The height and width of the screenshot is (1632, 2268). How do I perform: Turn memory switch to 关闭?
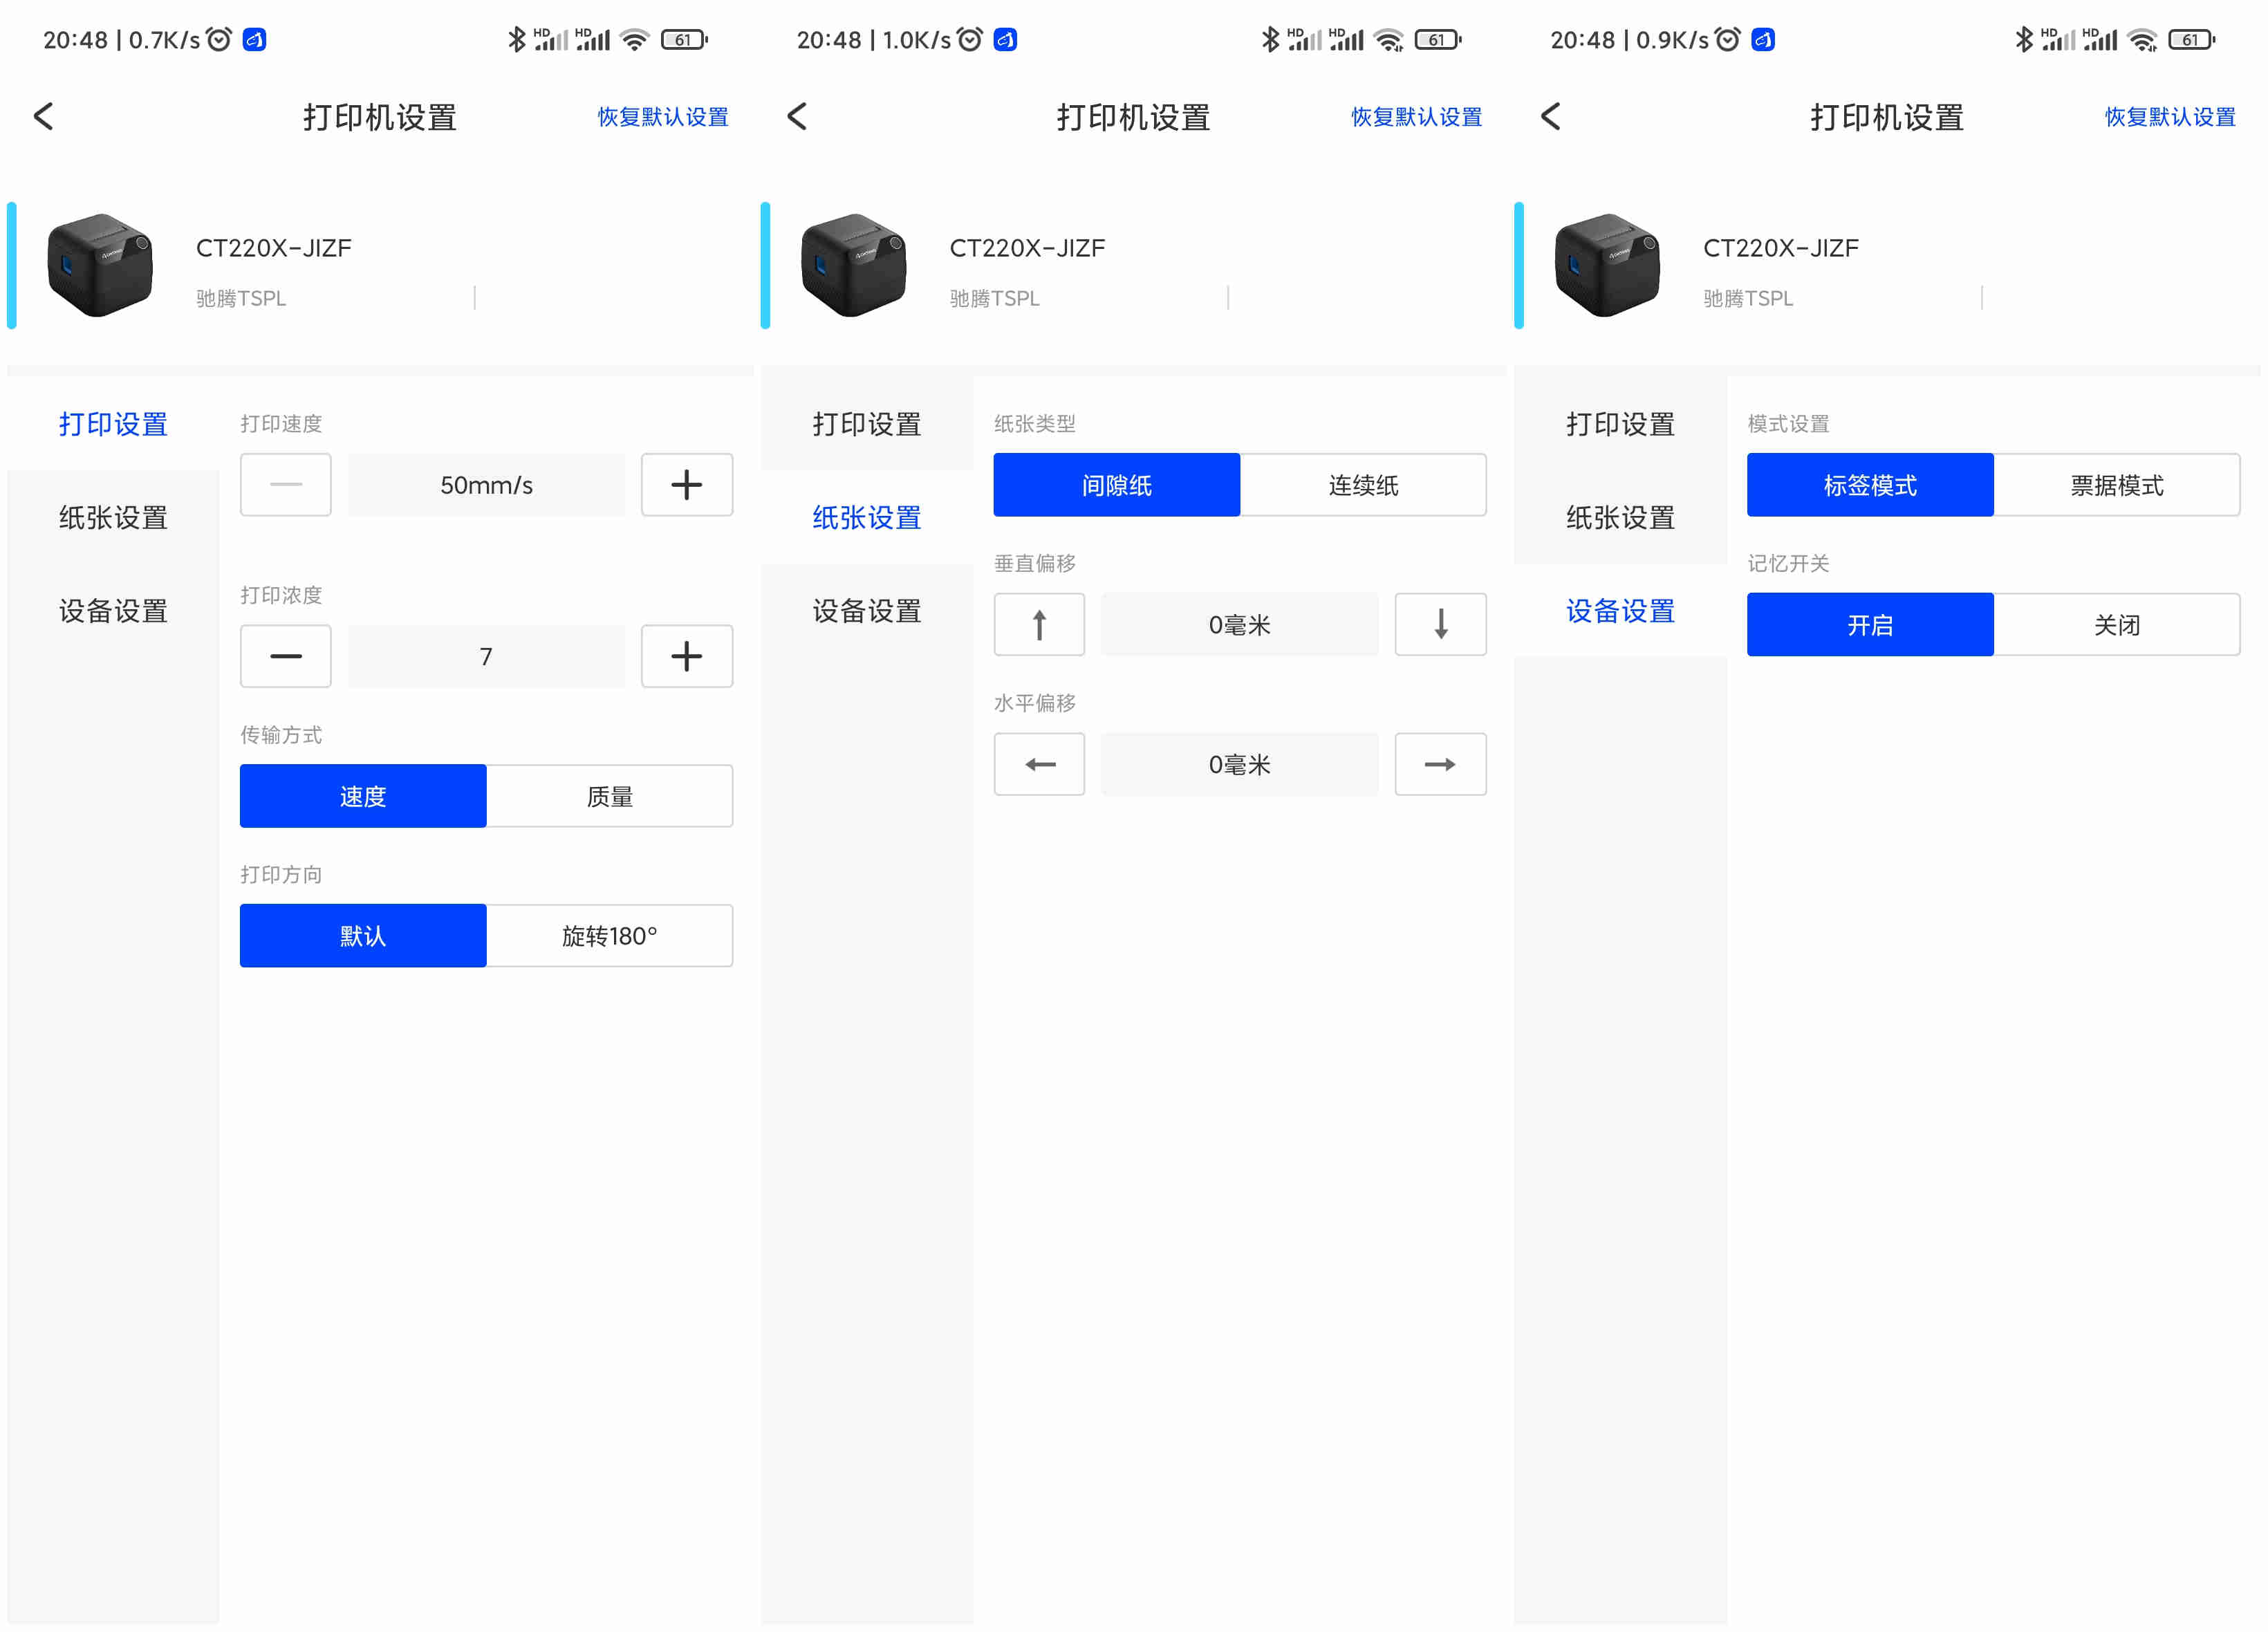2116,625
